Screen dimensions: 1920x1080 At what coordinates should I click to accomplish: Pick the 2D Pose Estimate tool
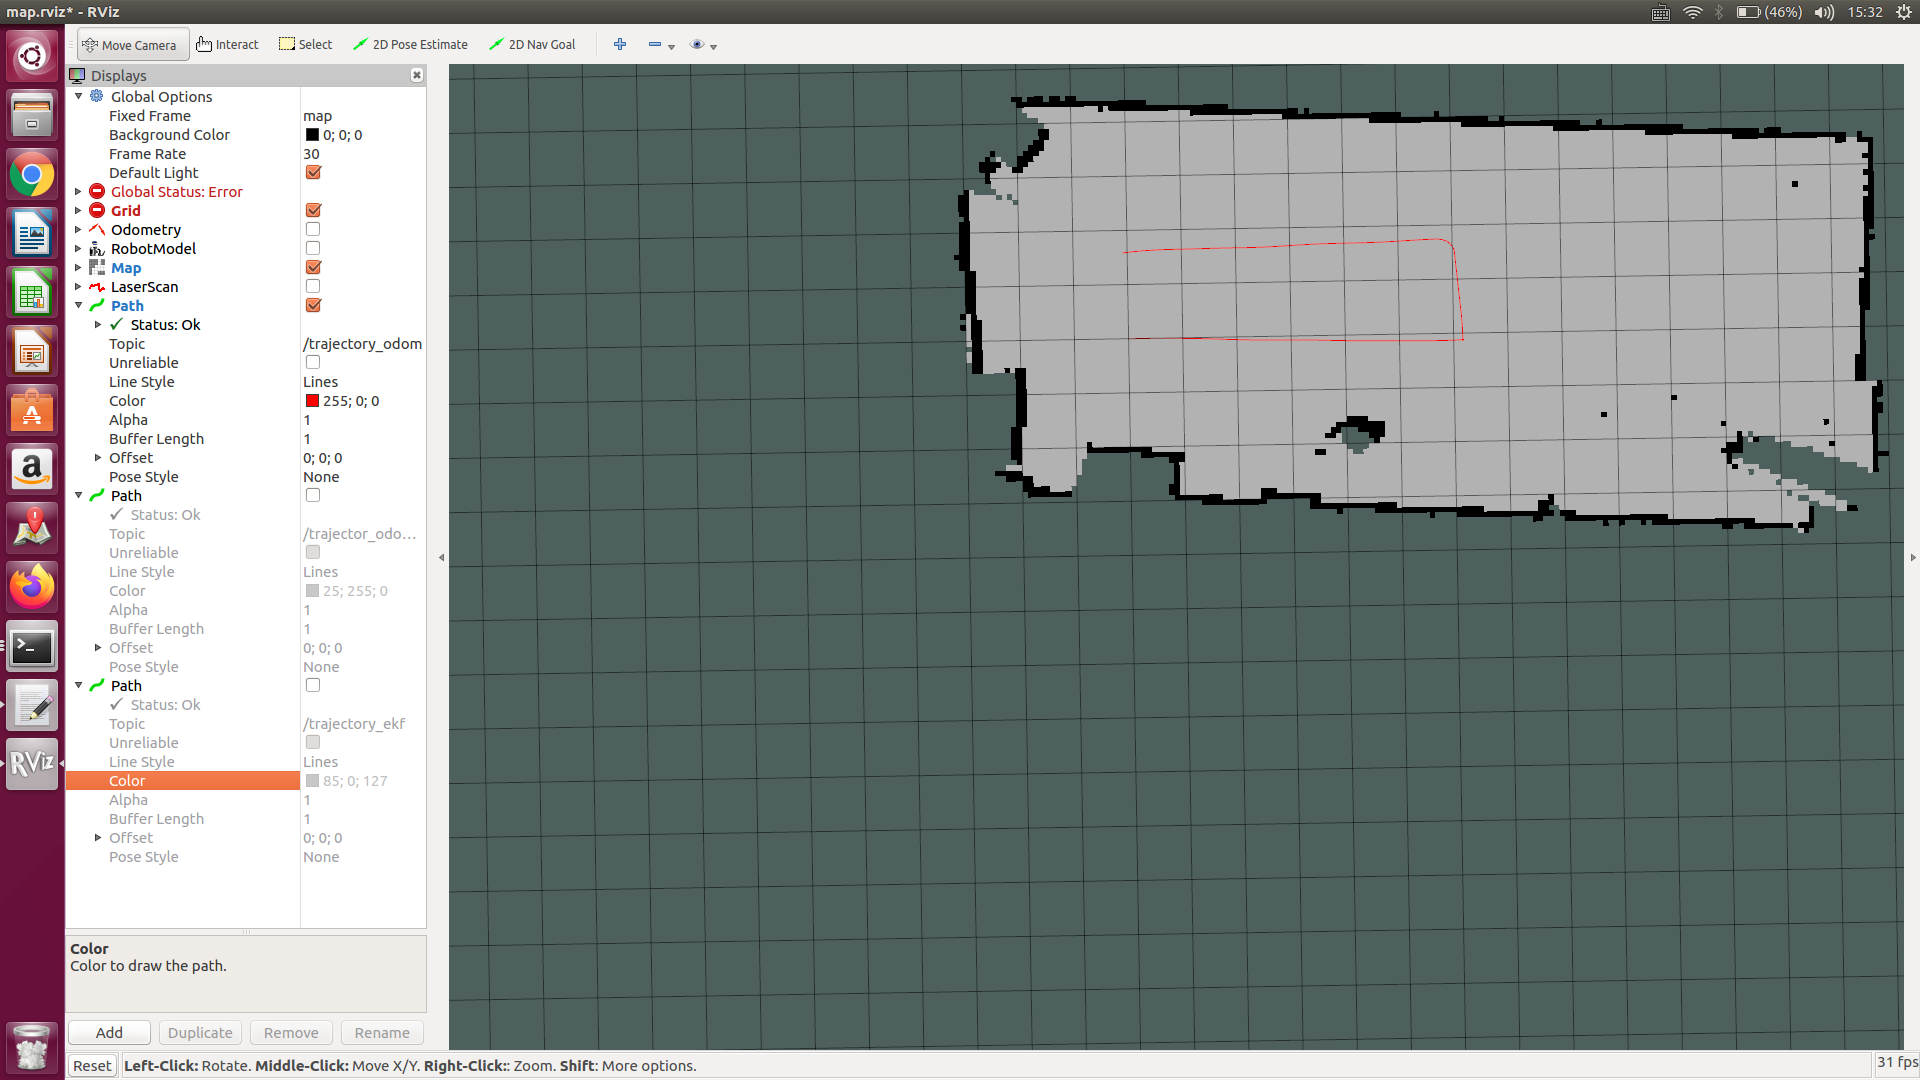(411, 45)
